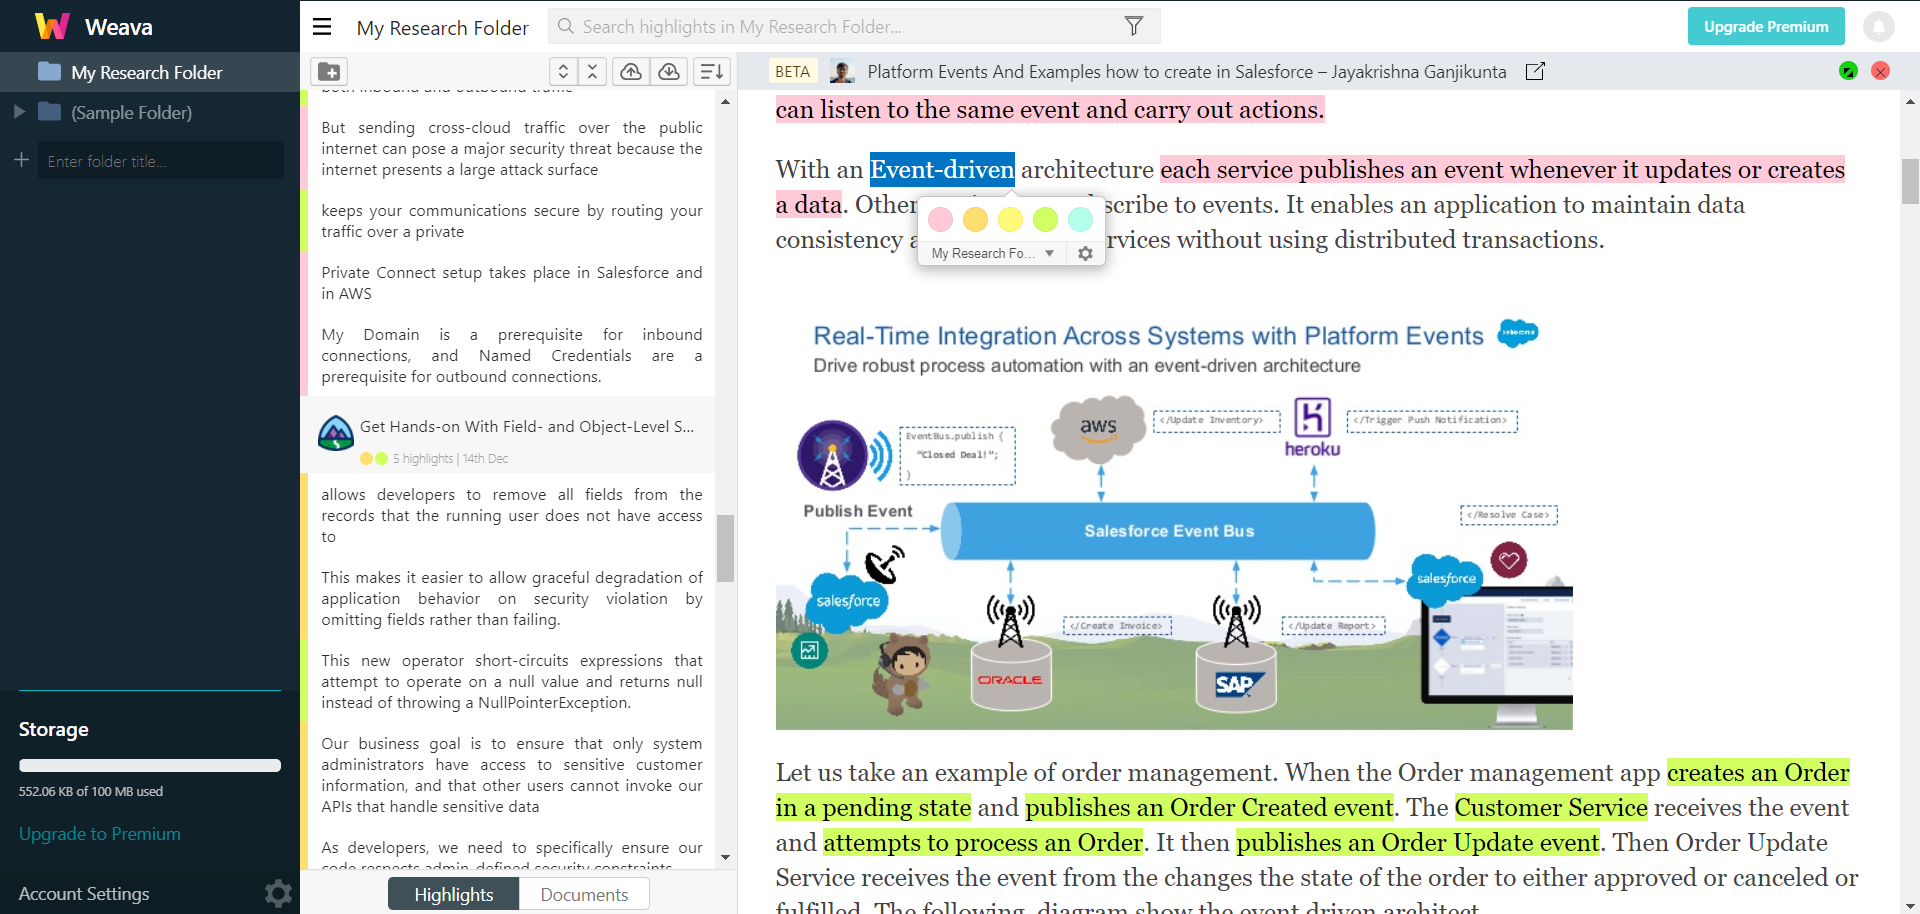1920x914 pixels.
Task: Click the plus icon to add folder
Action: 21,160
